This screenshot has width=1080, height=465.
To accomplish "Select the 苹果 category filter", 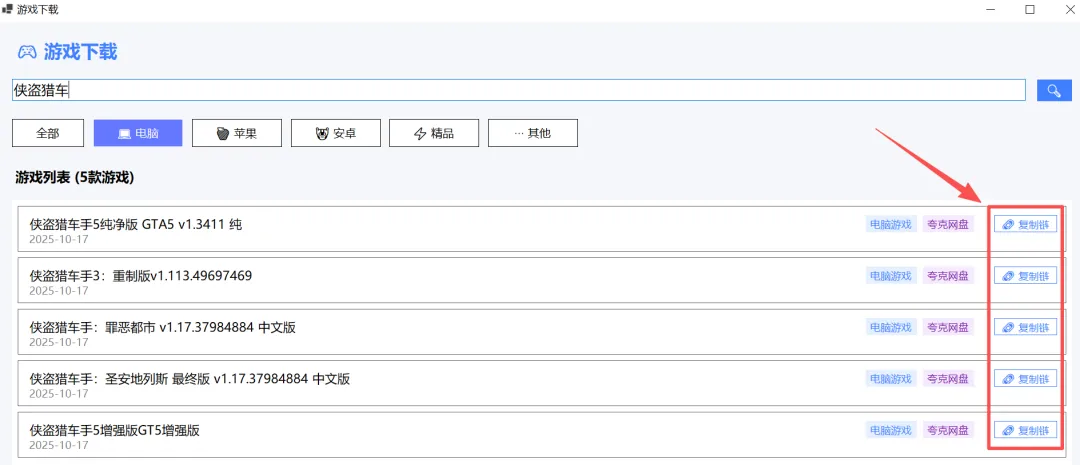I will (x=237, y=134).
